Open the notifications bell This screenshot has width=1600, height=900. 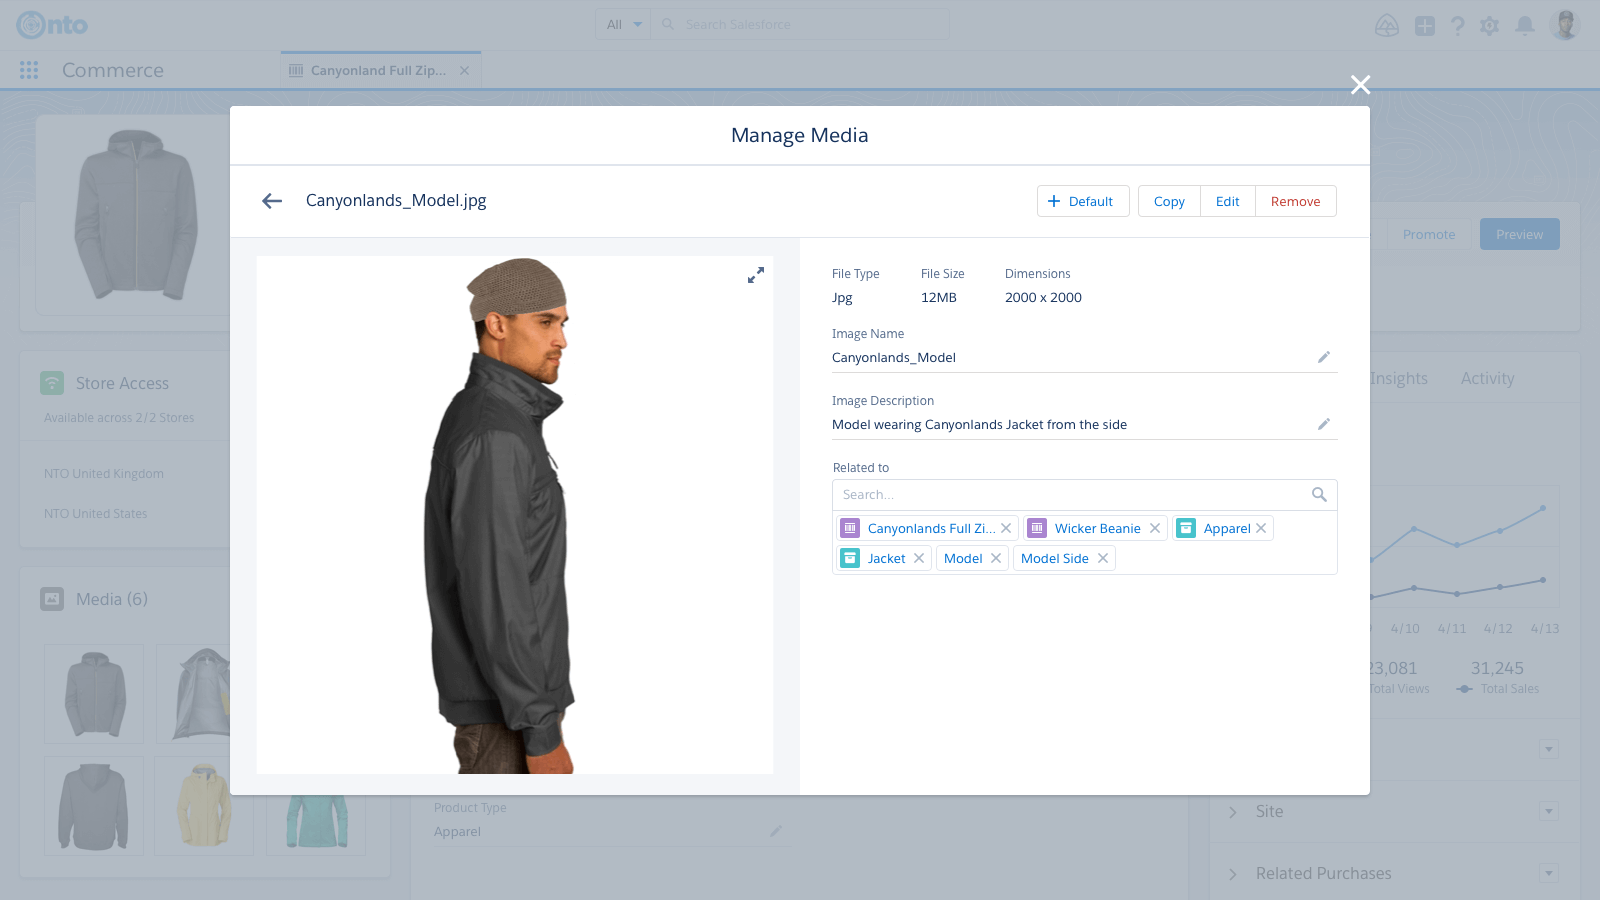point(1524,25)
